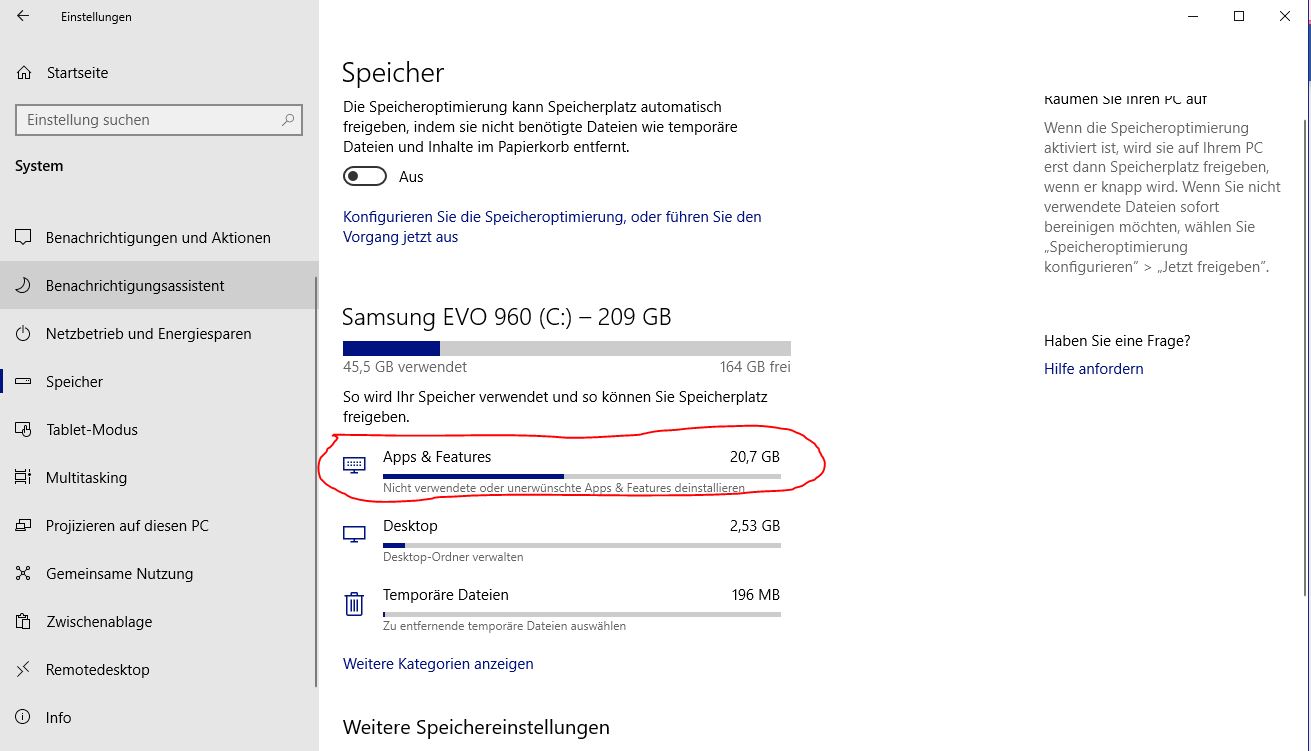This screenshot has width=1311, height=751.
Task: Click Zwischenablage clipboard icon
Action: pyautogui.click(x=24, y=622)
